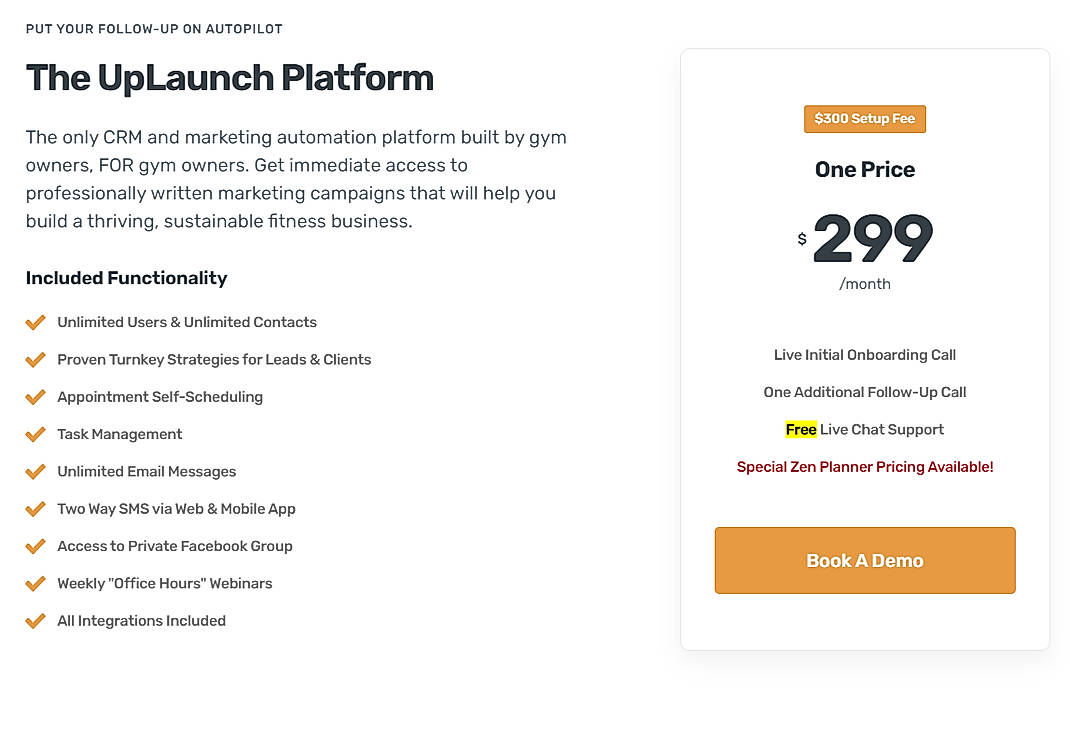Click the checkmark beside Unlimited Email Messages
This screenshot has height=730, width=1070.
(36, 471)
